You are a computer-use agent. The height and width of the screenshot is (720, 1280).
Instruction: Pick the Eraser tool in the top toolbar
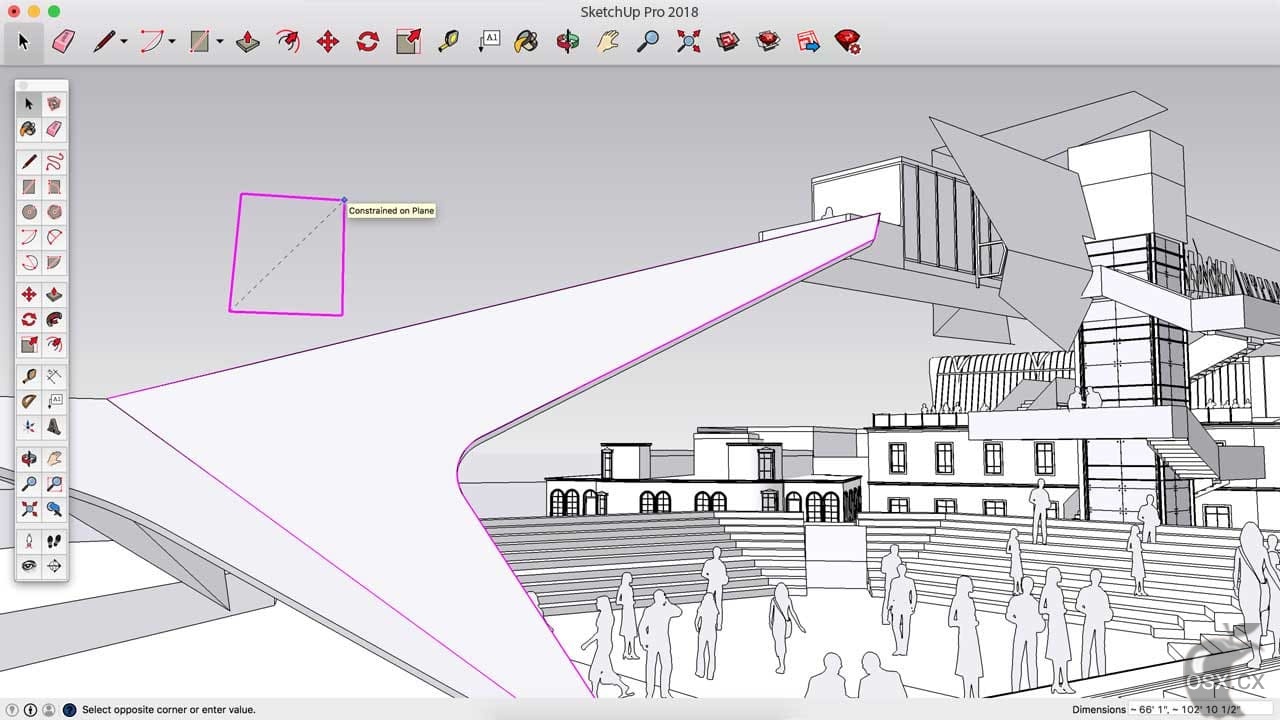(63, 41)
